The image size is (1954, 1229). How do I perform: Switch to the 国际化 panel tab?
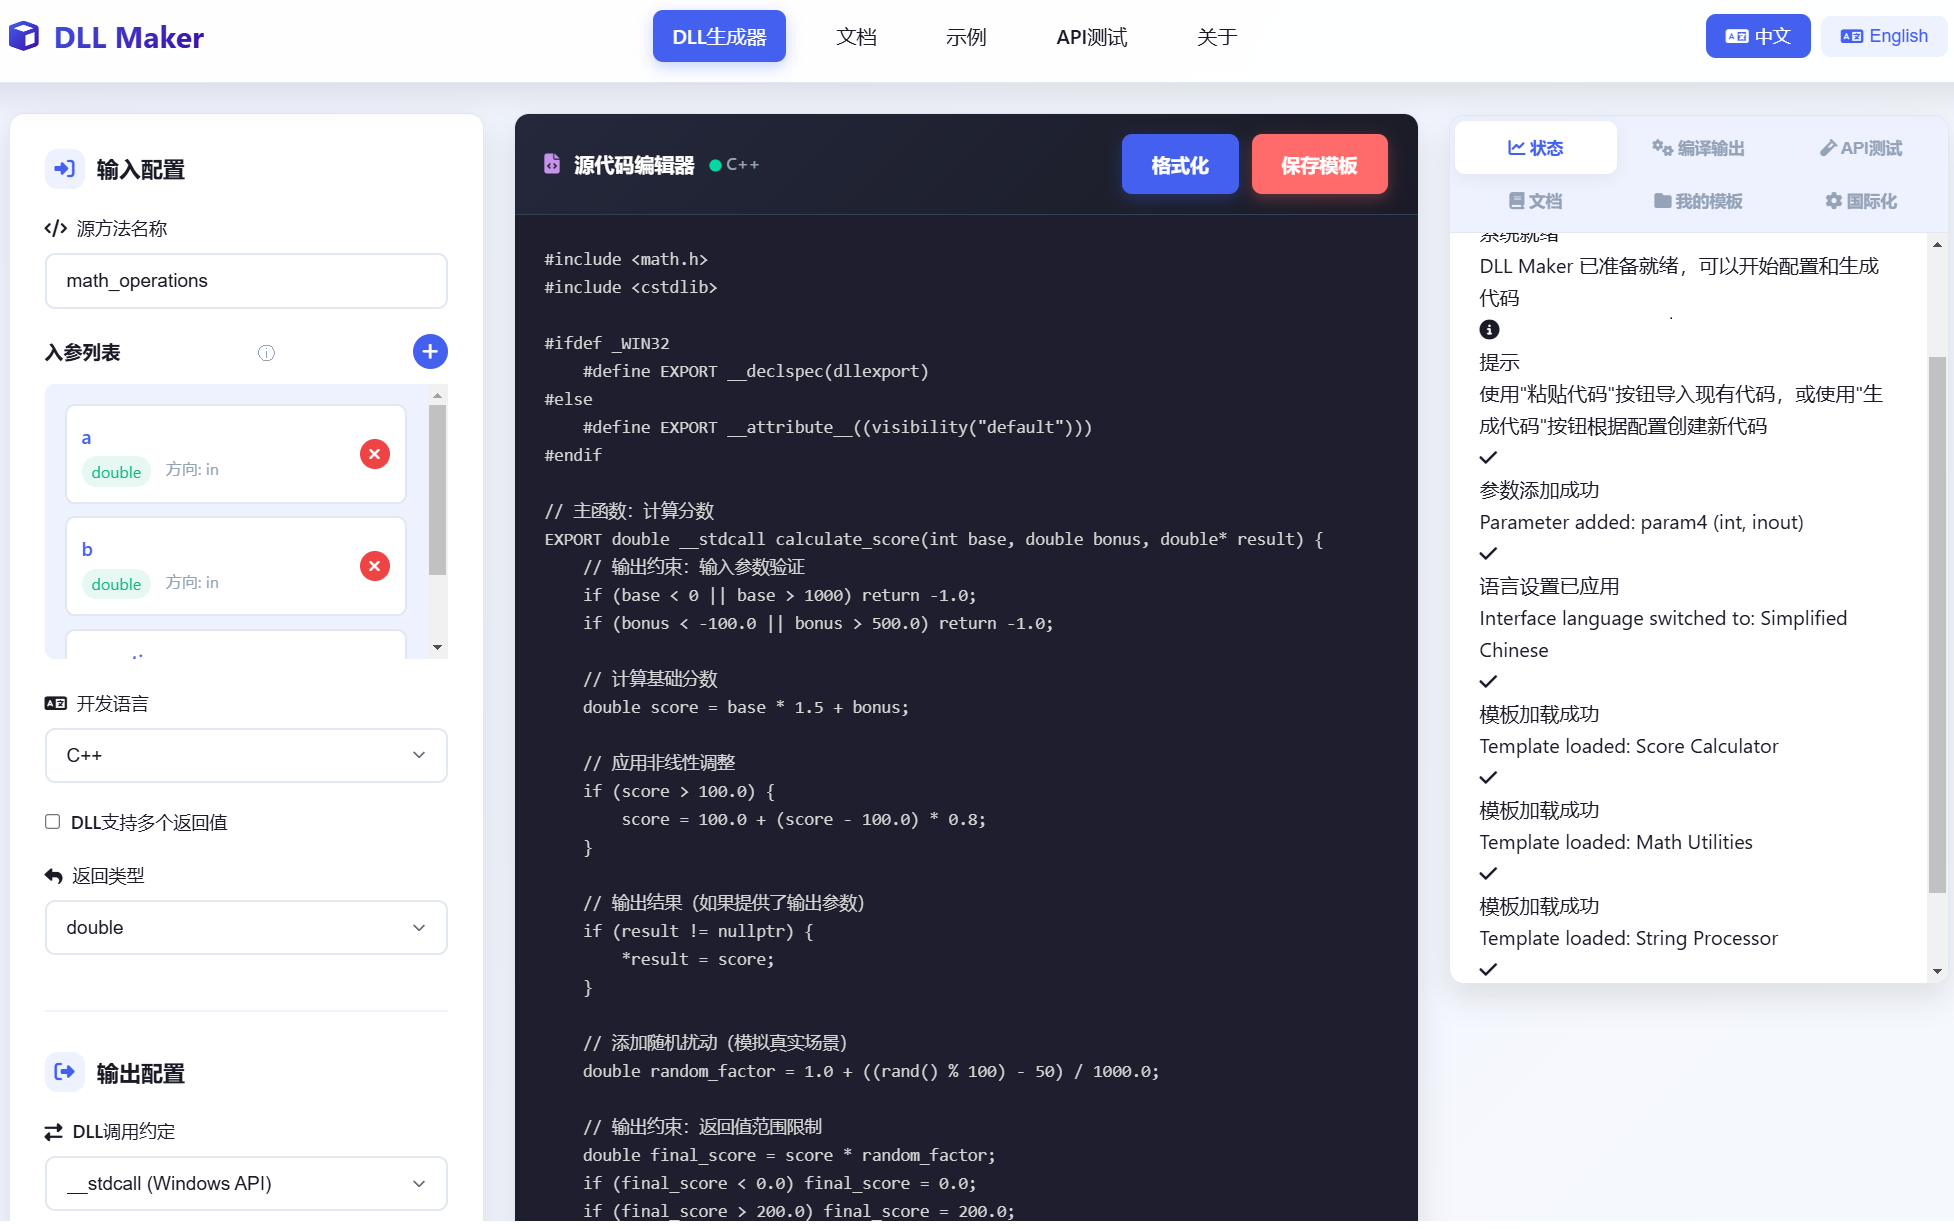pos(1861,201)
